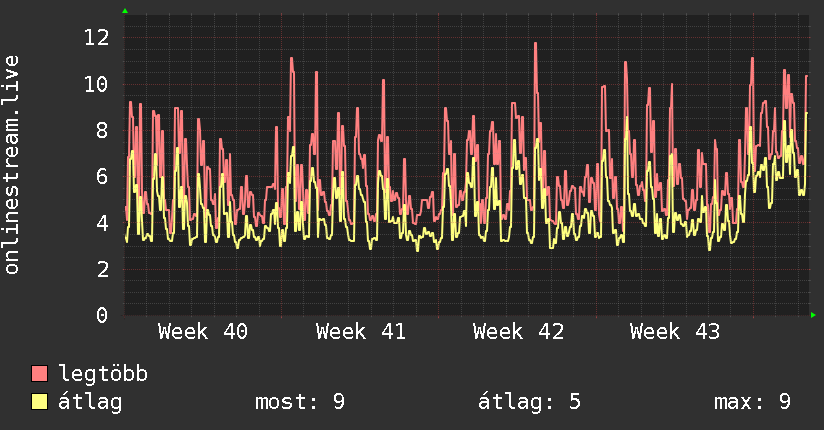Click the y-axis value 6
The image size is (824, 430).
click(x=102, y=176)
